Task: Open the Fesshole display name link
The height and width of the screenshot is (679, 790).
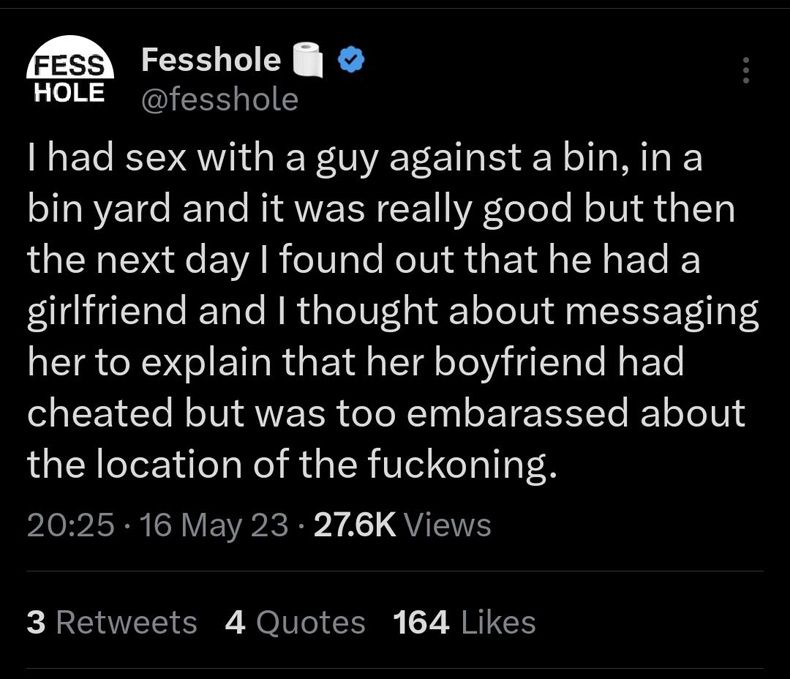Action: [x=211, y=60]
